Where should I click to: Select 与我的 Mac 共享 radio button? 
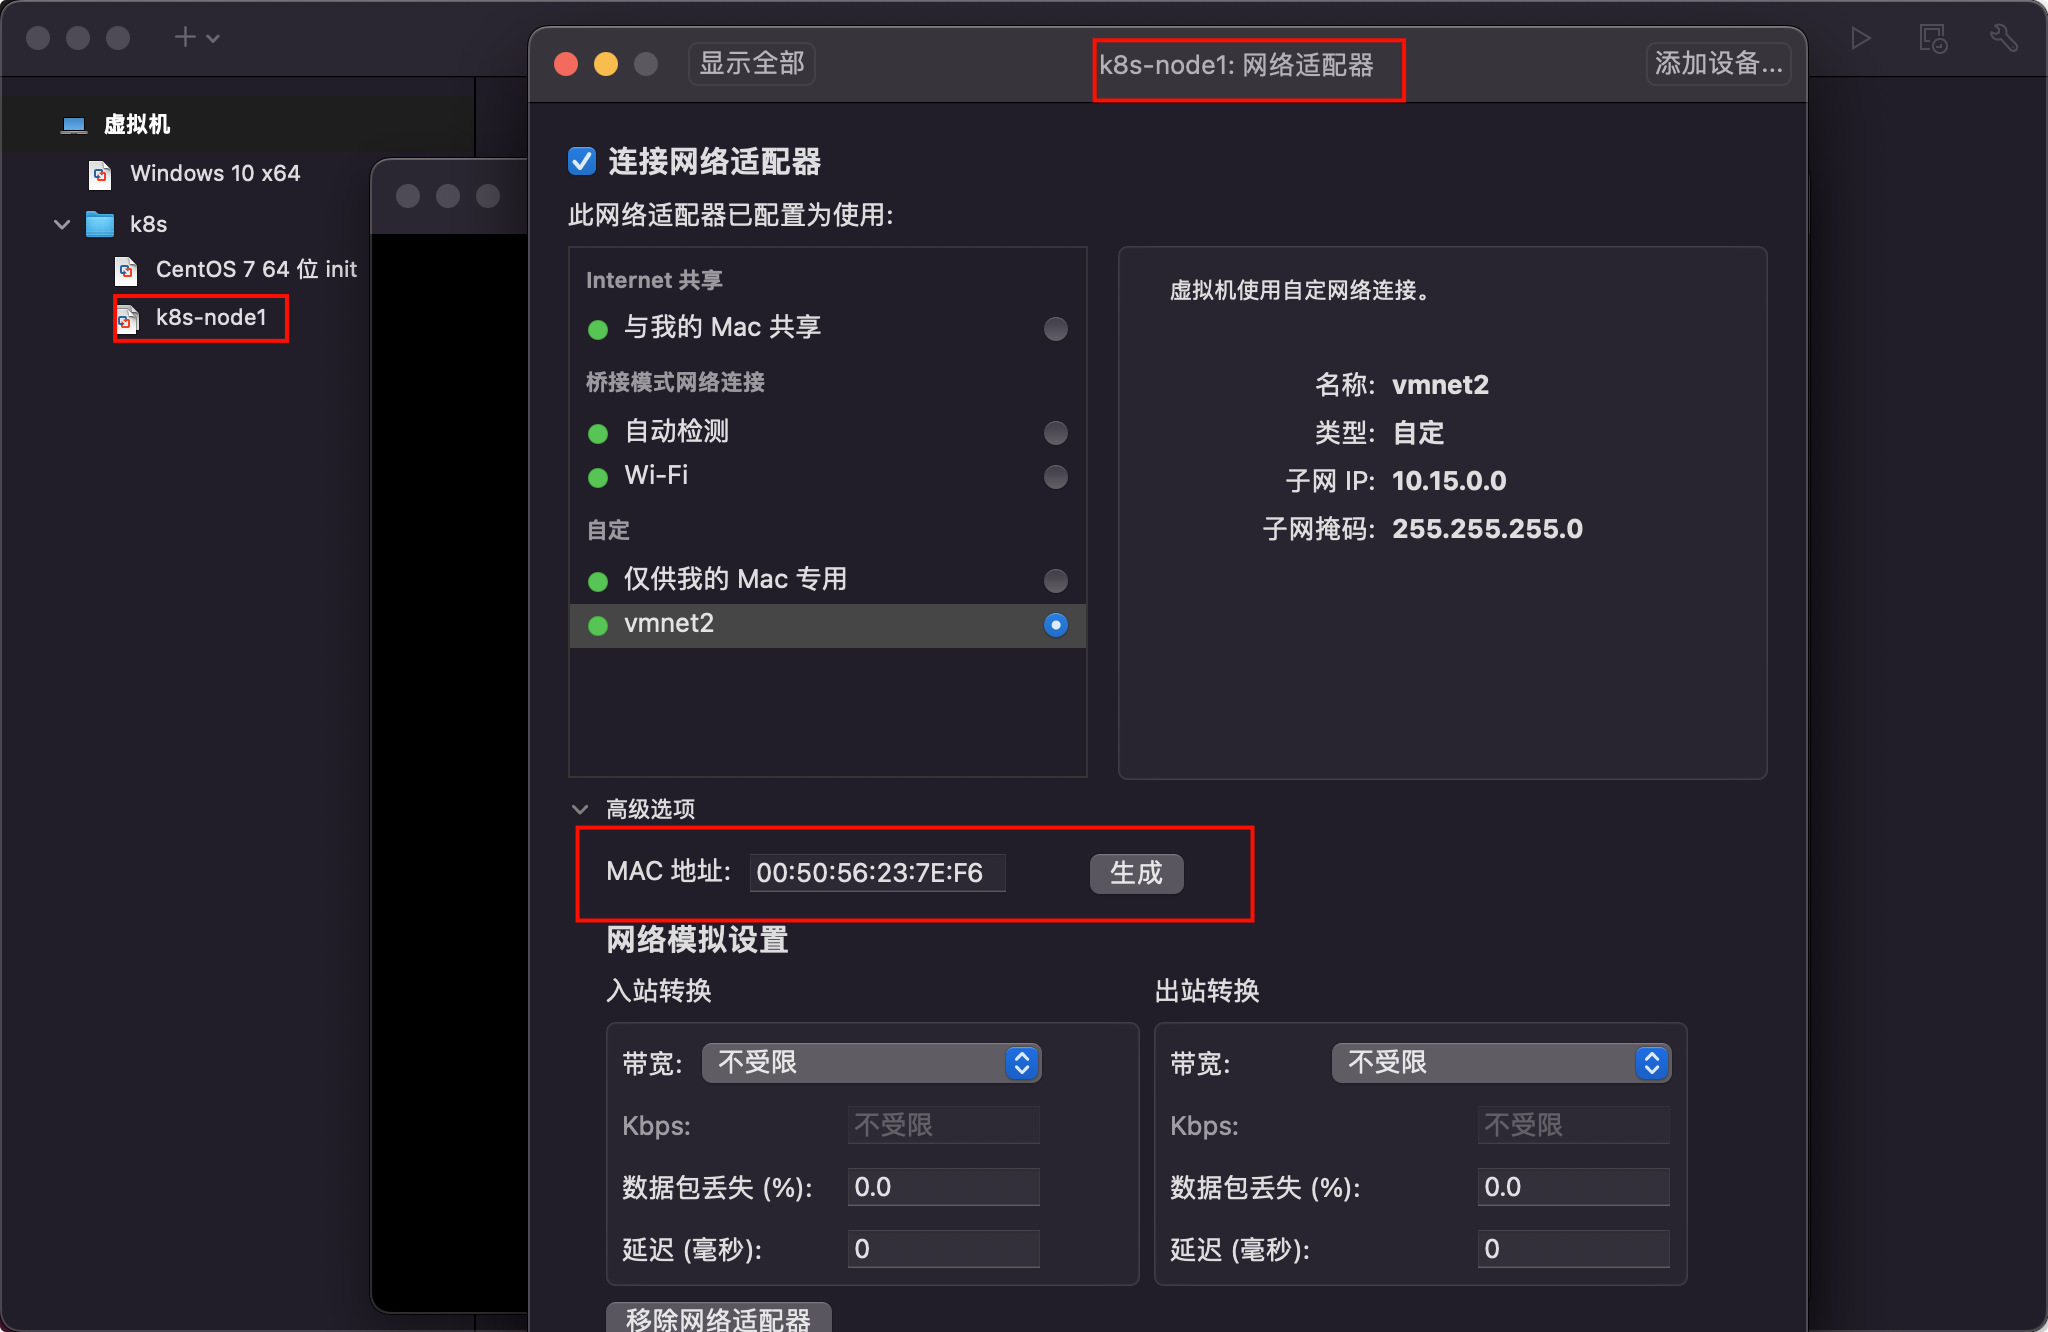click(x=1055, y=329)
